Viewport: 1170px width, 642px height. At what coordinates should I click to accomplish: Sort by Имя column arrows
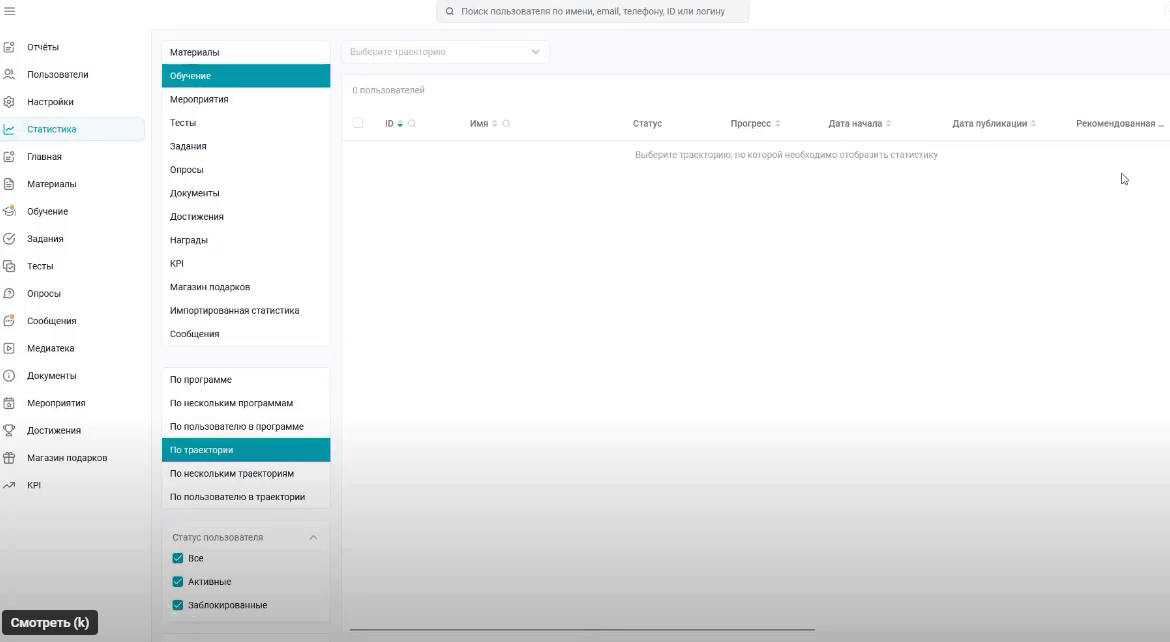(x=494, y=124)
